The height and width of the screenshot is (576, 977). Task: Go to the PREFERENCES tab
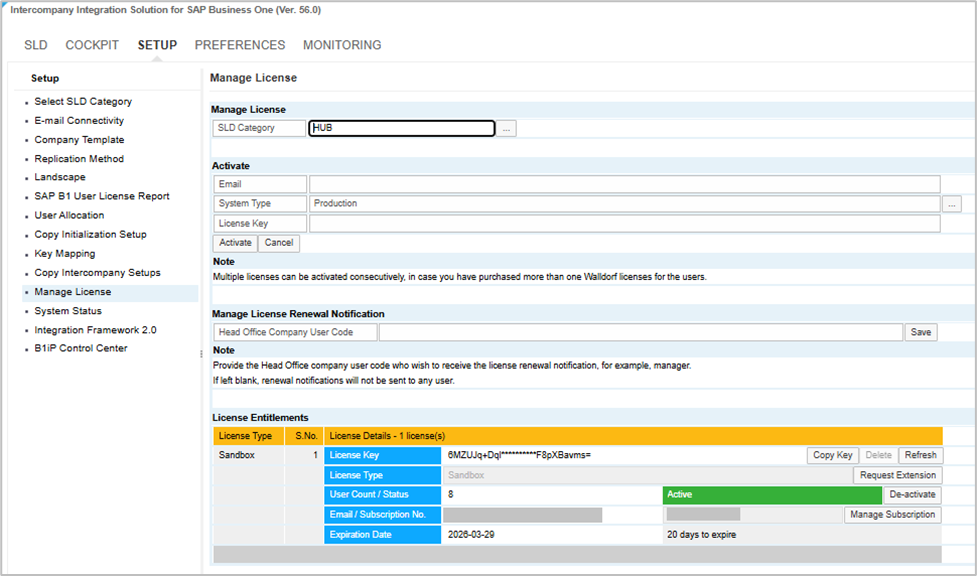click(x=240, y=45)
